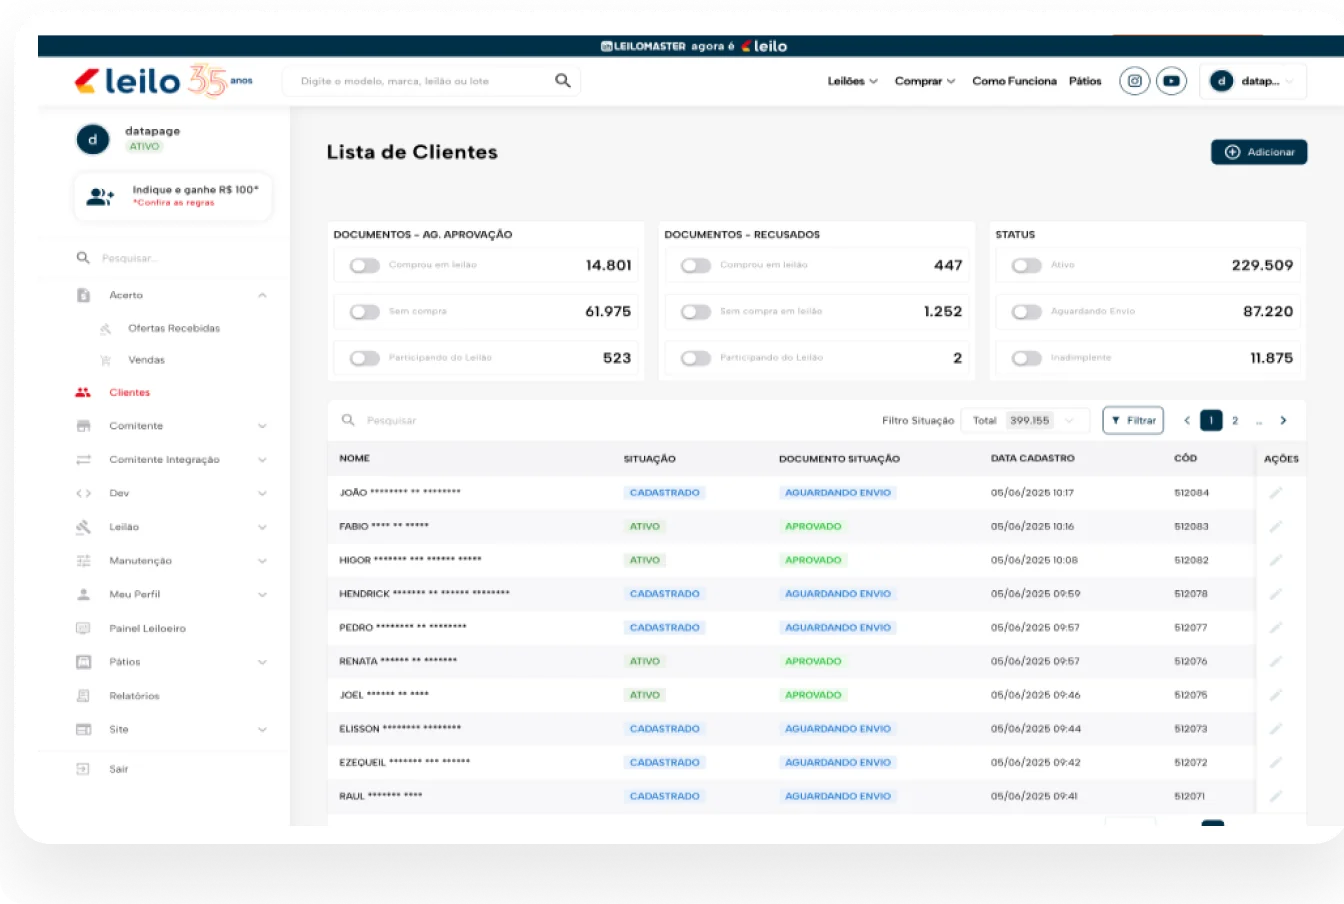Screen dimensions: 1344x904
Task: Click the Manutenção sliders icon
Action: 84,561
